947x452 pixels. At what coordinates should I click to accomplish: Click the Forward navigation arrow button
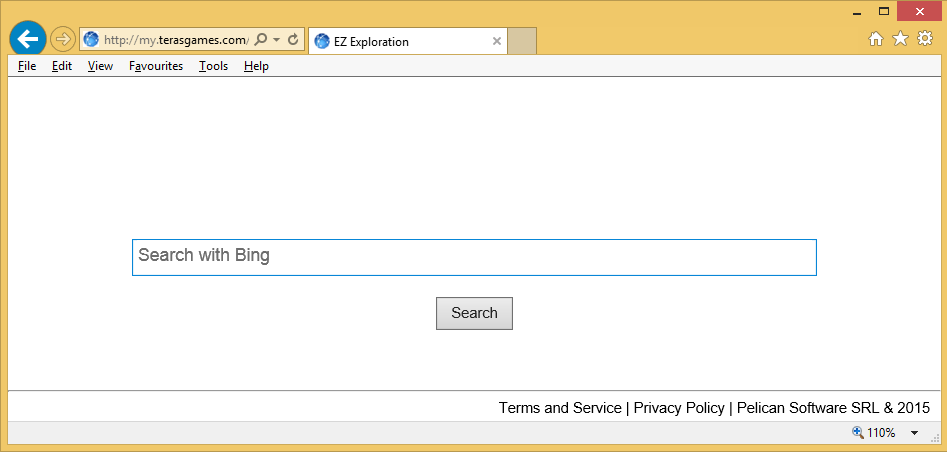(63, 40)
